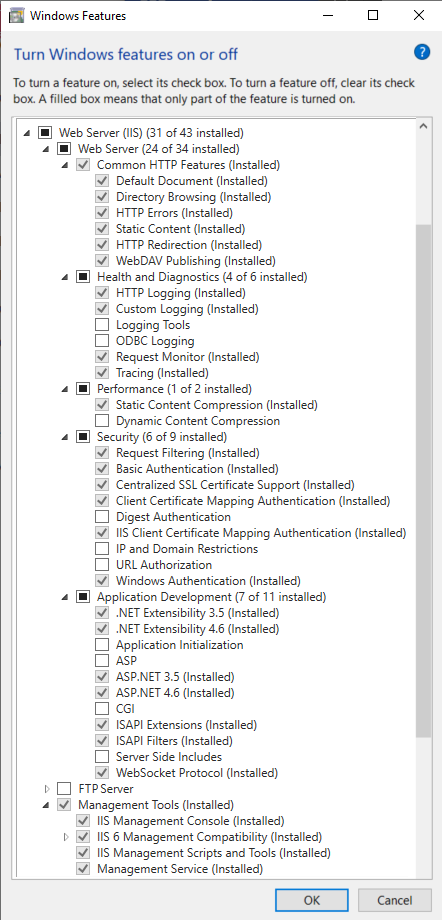Enable Logging Tools checkbox
This screenshot has width=442, height=920.
[x=102, y=324]
